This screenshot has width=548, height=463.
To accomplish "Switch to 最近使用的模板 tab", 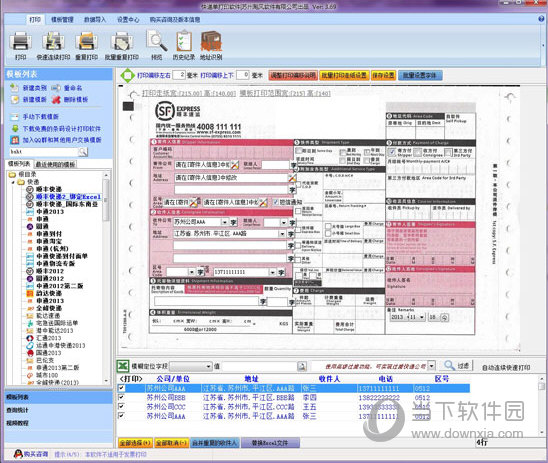I will 55,164.
